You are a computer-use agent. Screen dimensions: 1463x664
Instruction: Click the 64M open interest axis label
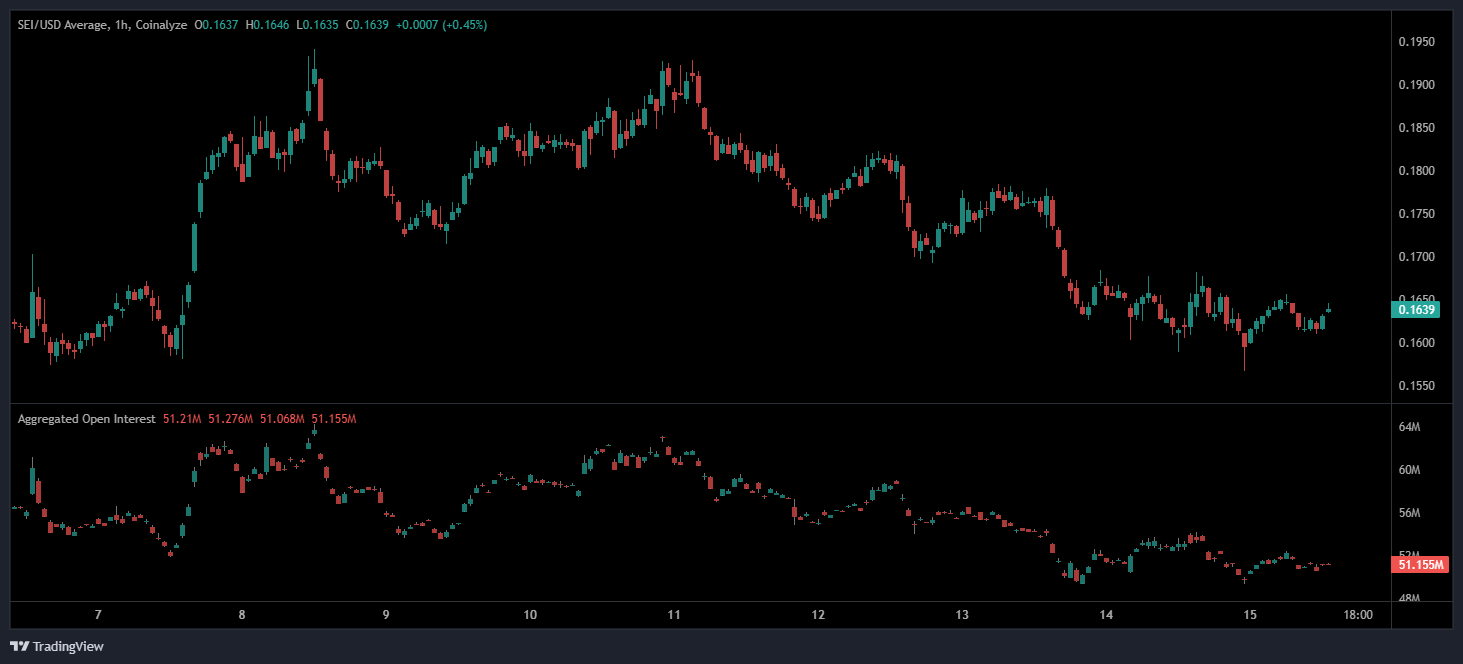(1409, 428)
